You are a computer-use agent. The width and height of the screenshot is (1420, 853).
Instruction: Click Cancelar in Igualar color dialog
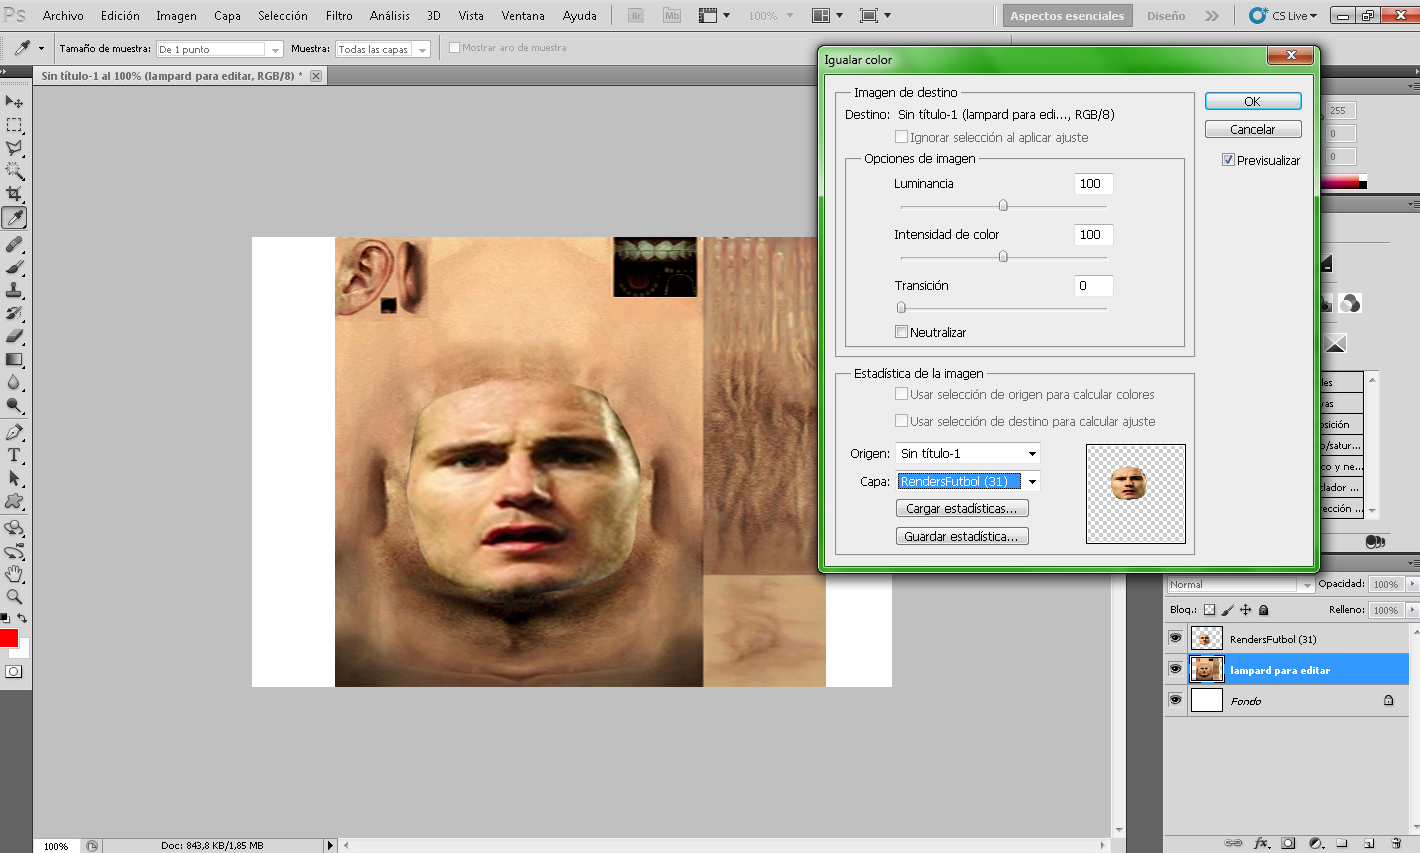[x=1253, y=129]
